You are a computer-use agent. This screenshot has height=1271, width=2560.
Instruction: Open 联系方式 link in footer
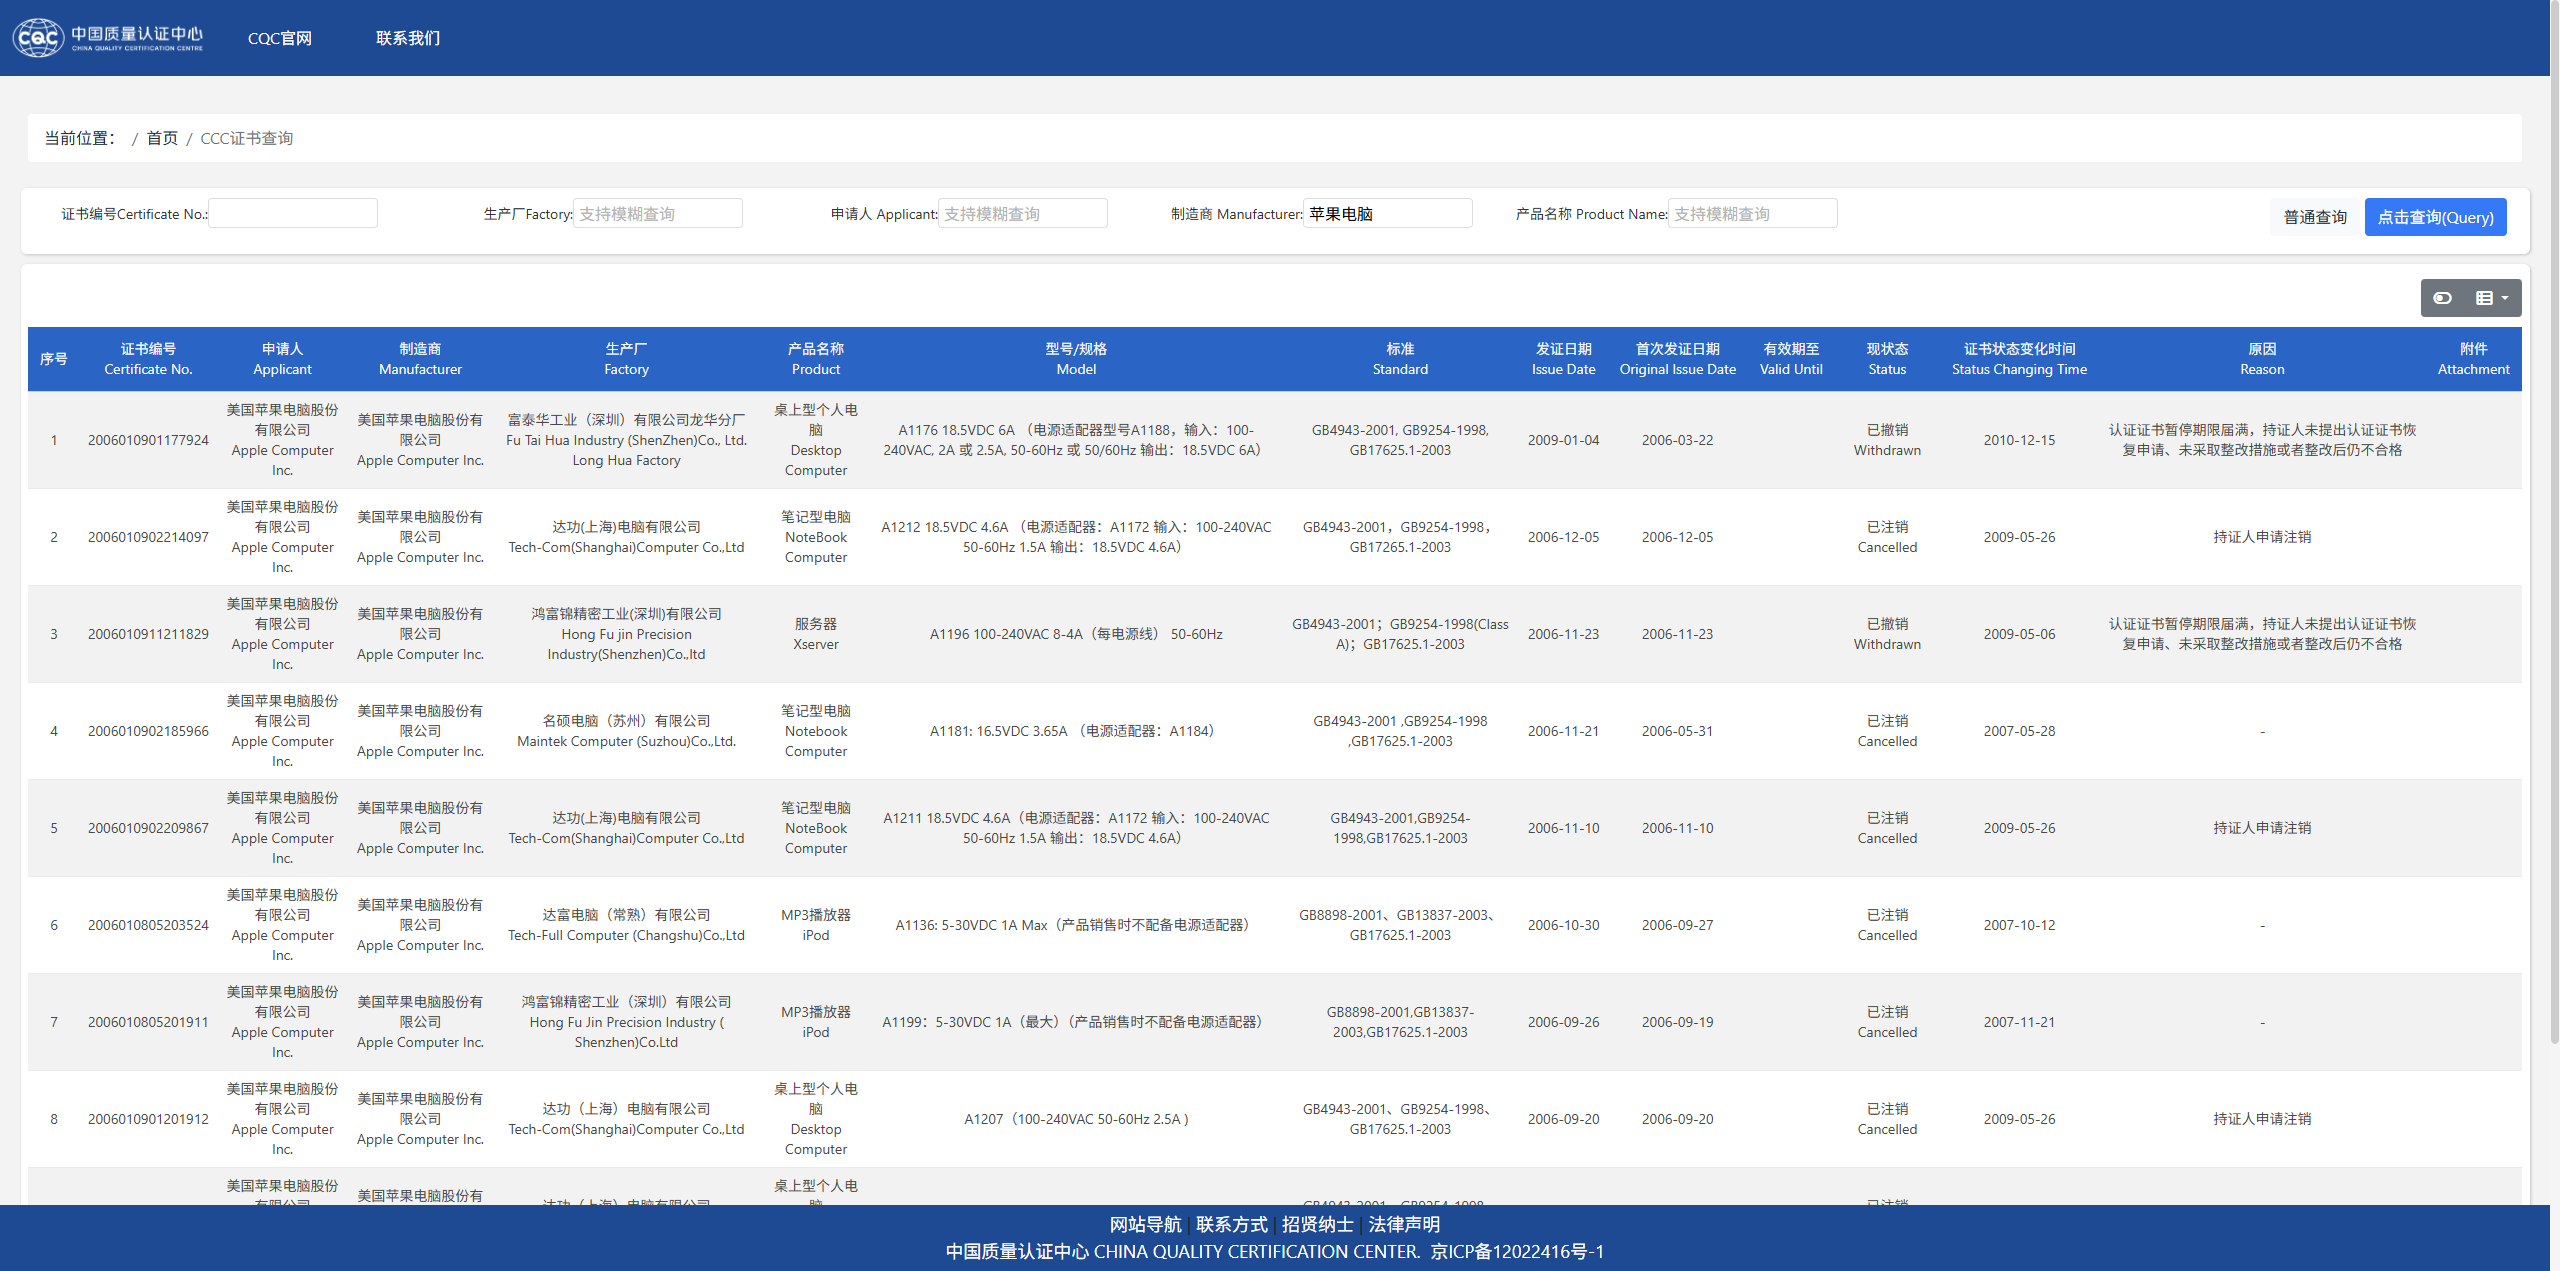point(1231,1224)
